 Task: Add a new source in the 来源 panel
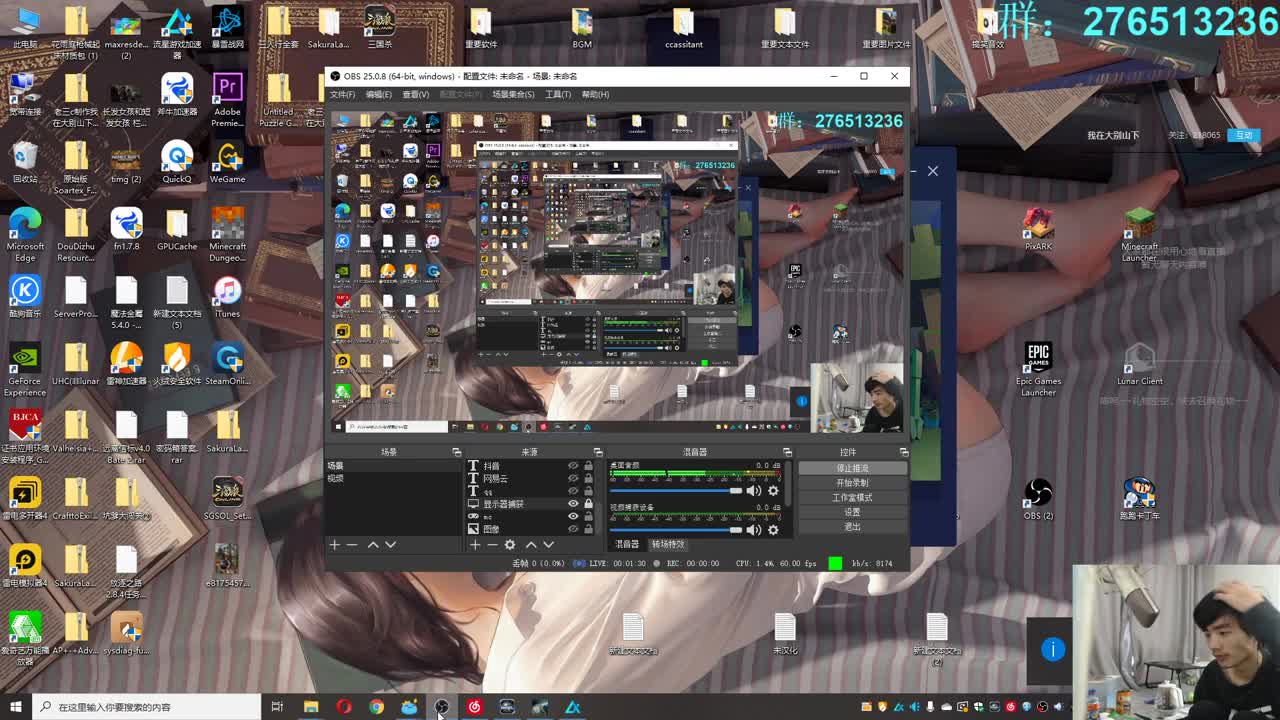475,544
